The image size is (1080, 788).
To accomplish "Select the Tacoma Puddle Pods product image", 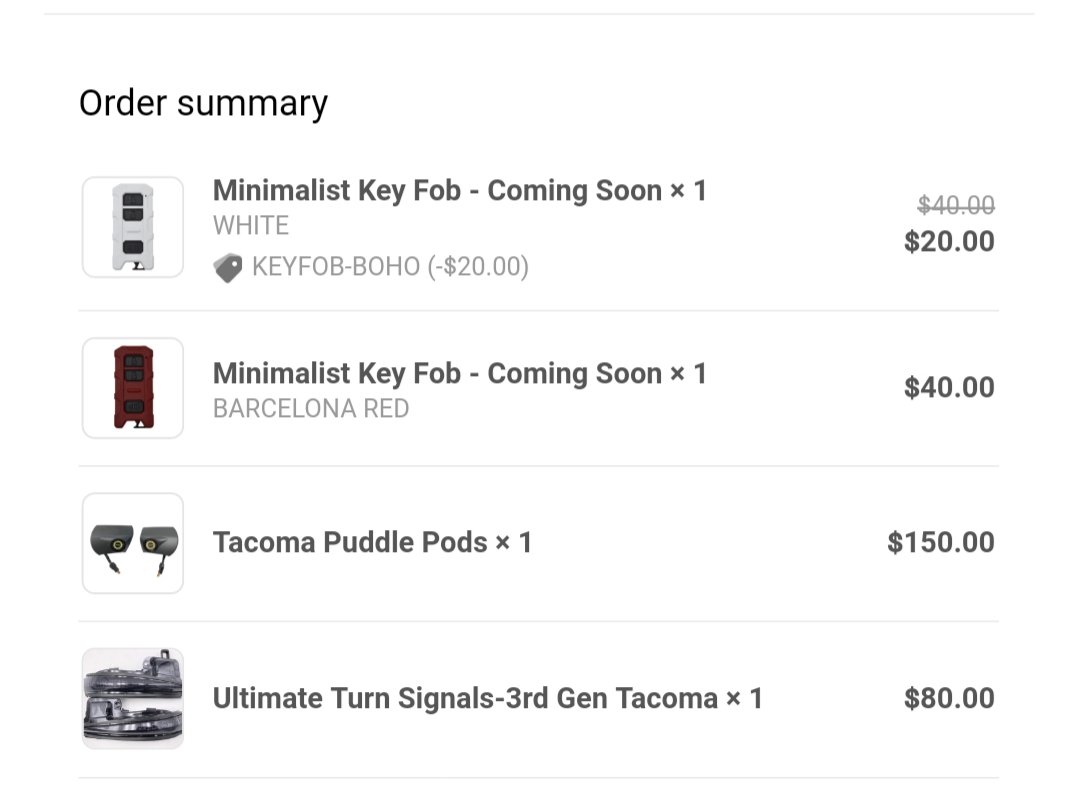I will click(133, 543).
